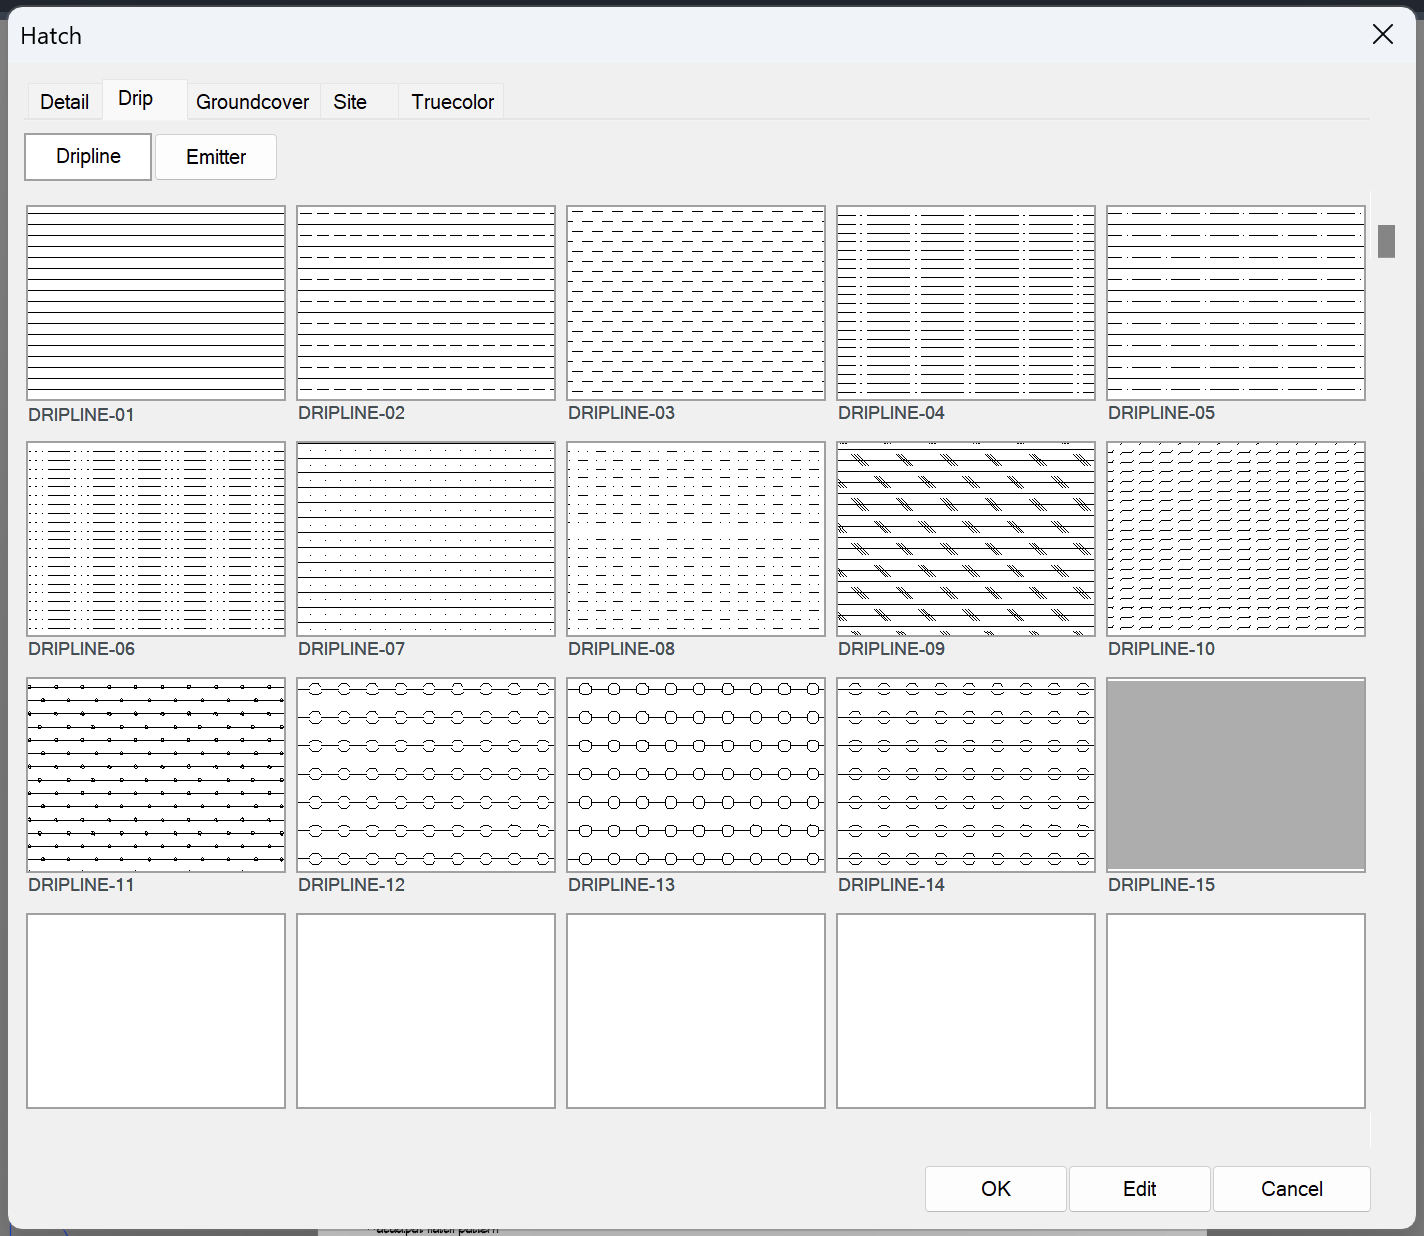The width and height of the screenshot is (1424, 1236).
Task: Select the DRIPLINE-09 diagonal hatch pattern
Action: click(x=966, y=539)
